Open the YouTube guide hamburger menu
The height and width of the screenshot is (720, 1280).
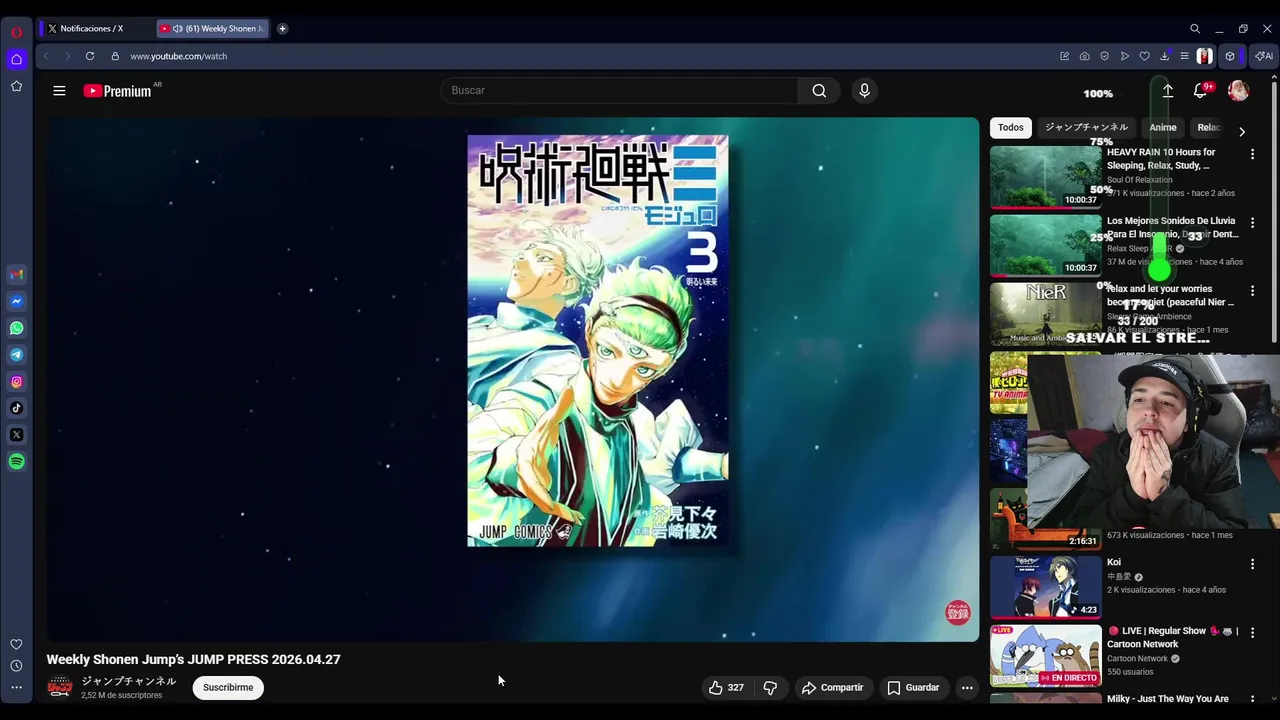[59, 91]
